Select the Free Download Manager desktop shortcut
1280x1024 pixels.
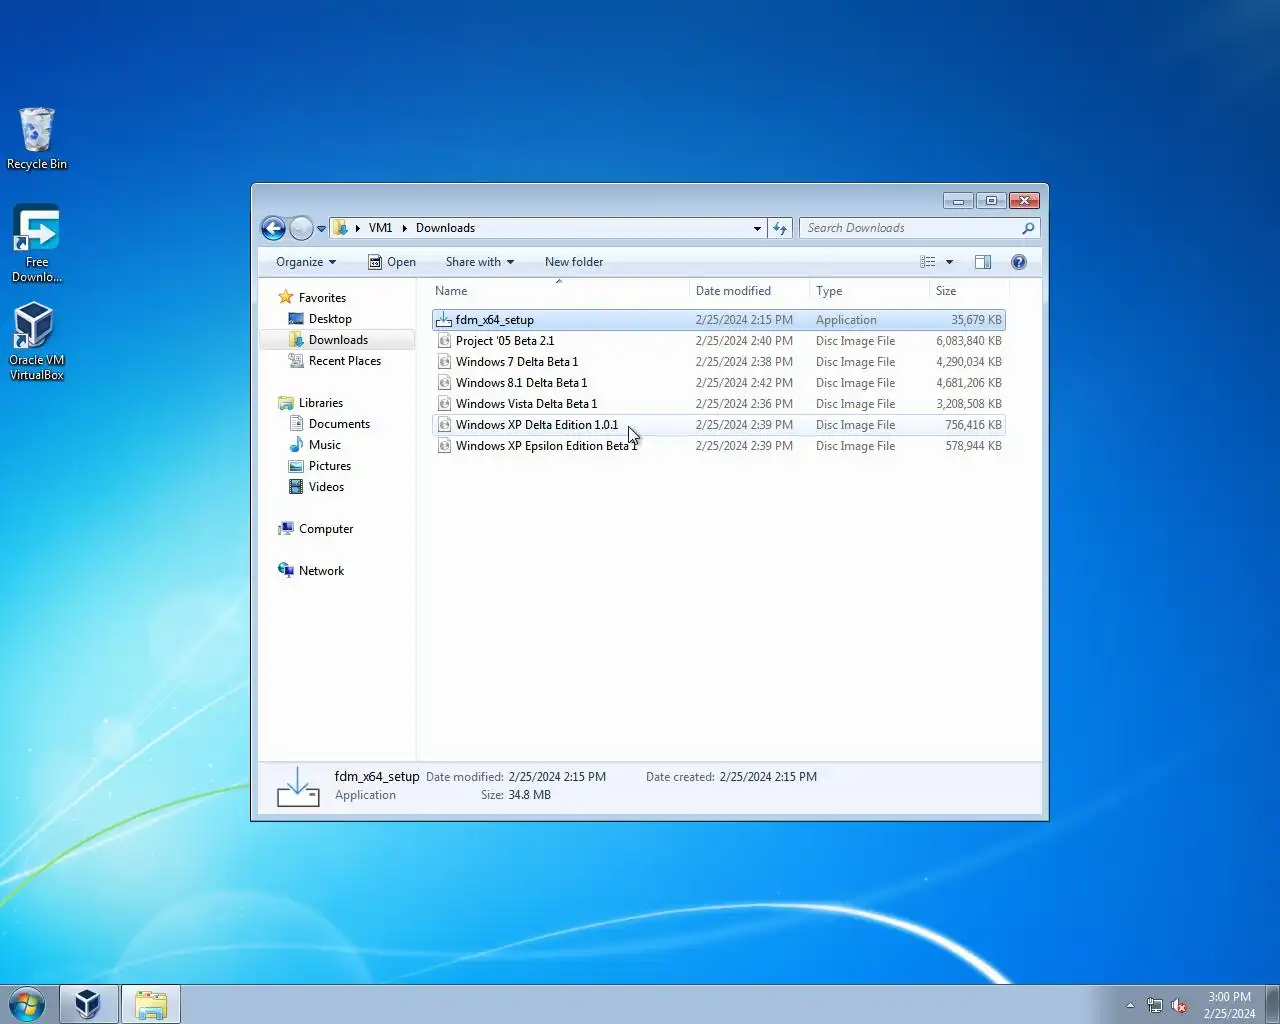click(37, 243)
